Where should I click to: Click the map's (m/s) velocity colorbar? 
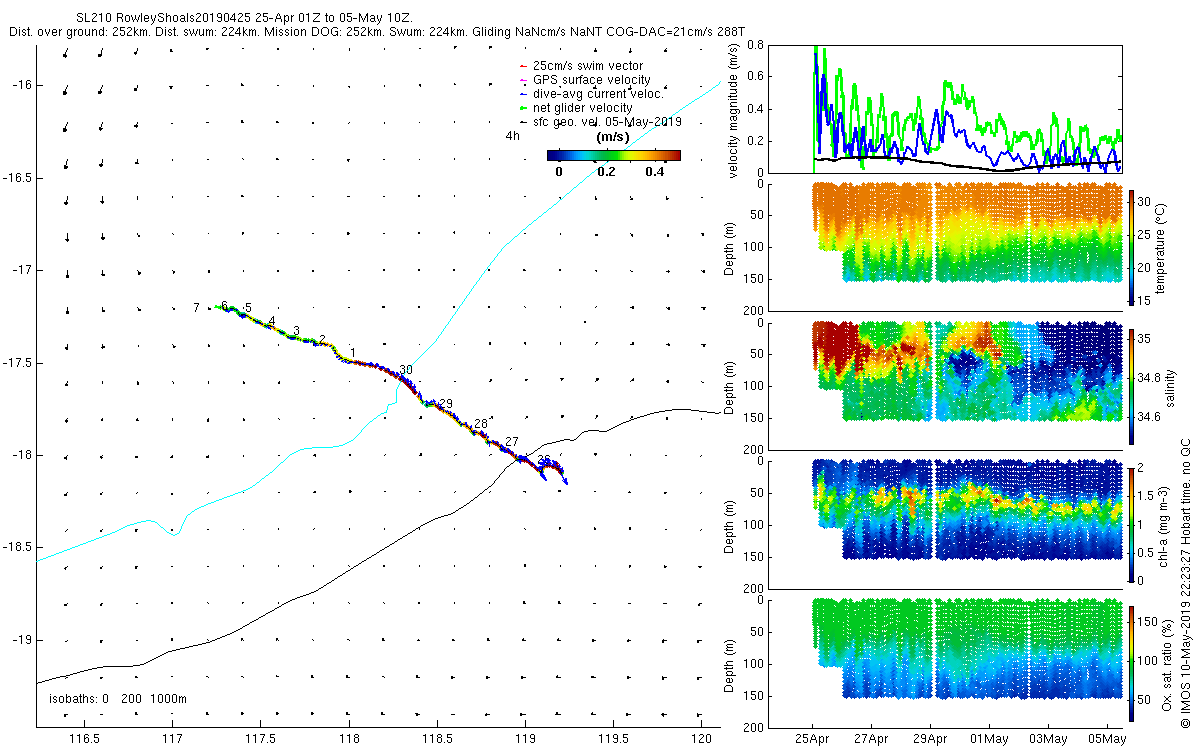pyautogui.click(x=614, y=155)
